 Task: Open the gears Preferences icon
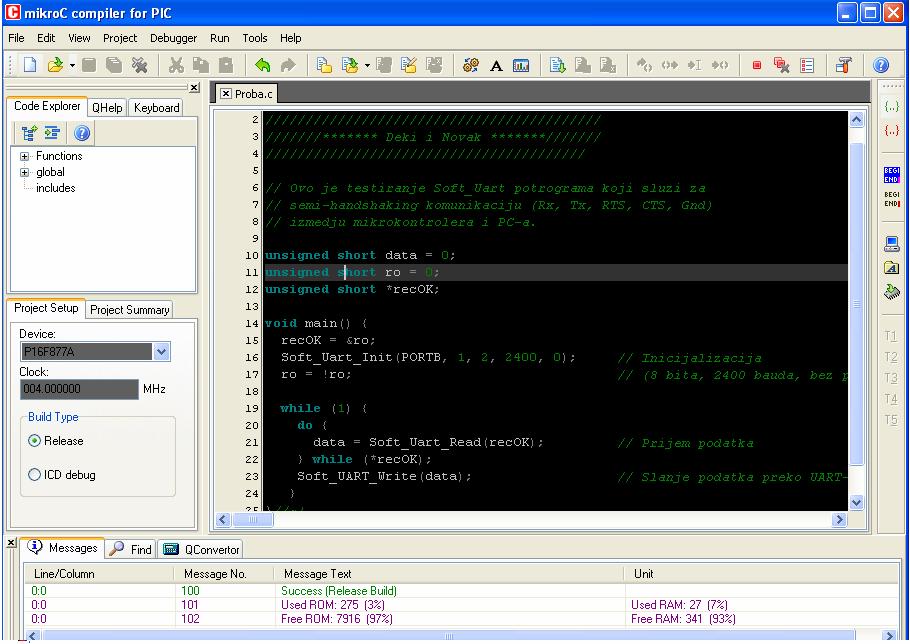(x=471, y=65)
